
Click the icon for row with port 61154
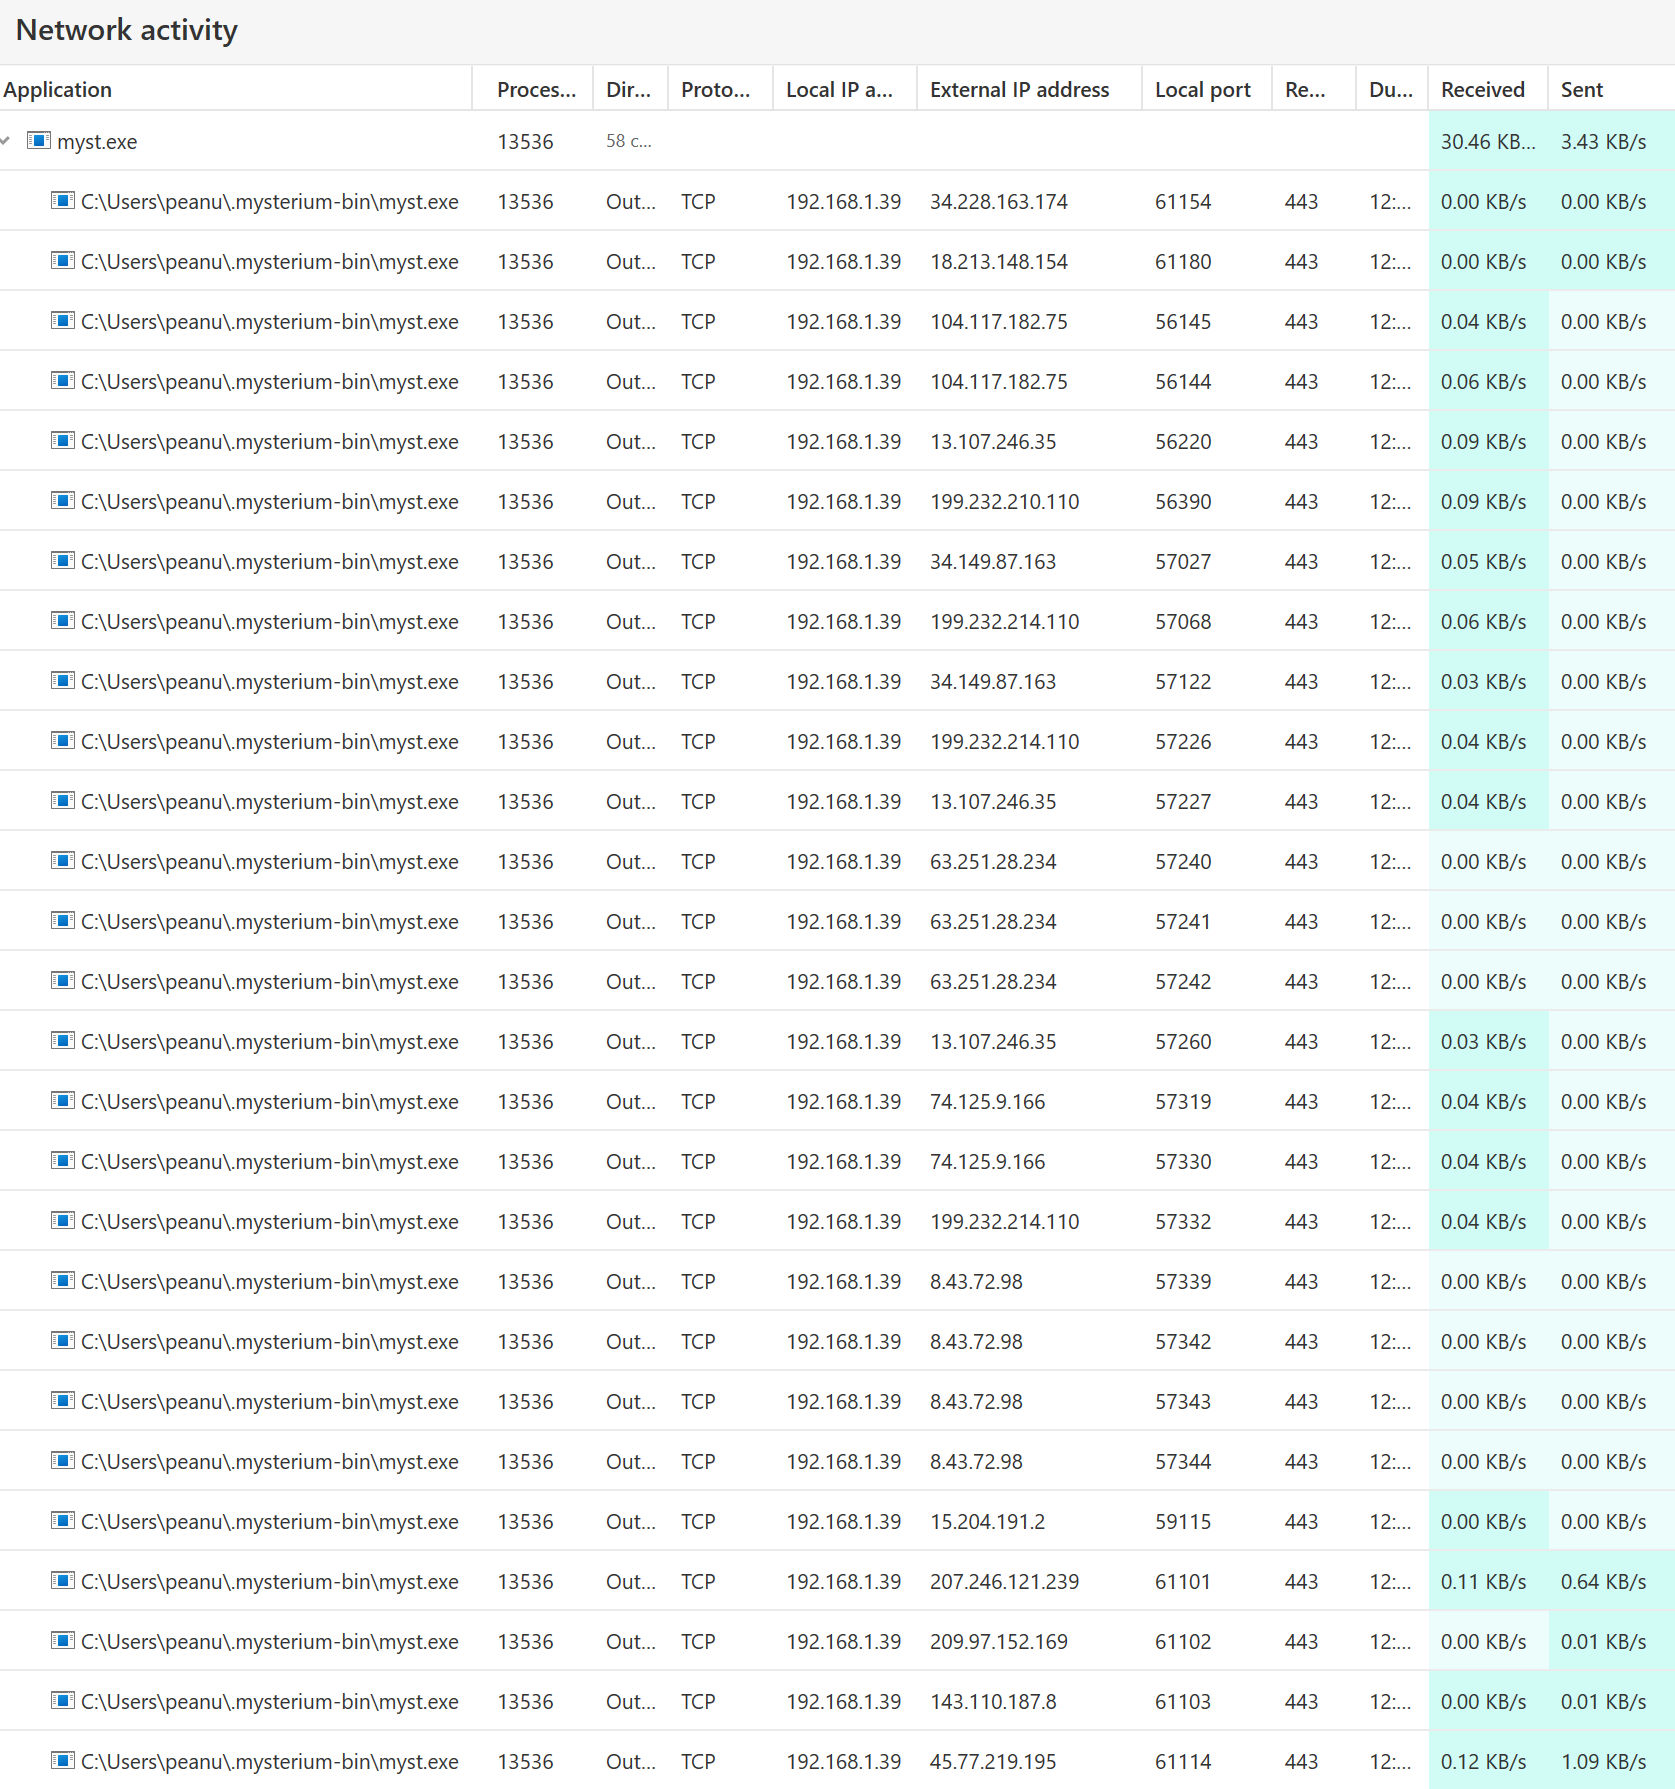(x=62, y=200)
